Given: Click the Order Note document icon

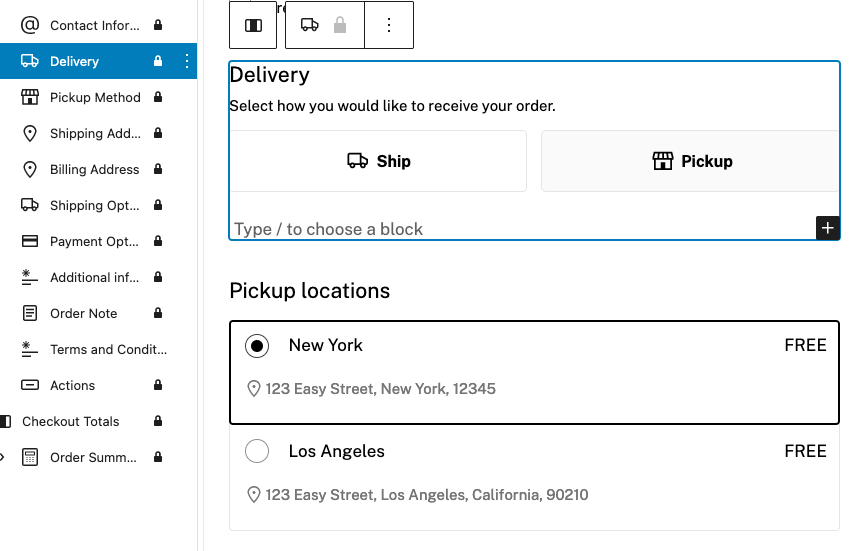Looking at the screenshot, I should coord(30,313).
